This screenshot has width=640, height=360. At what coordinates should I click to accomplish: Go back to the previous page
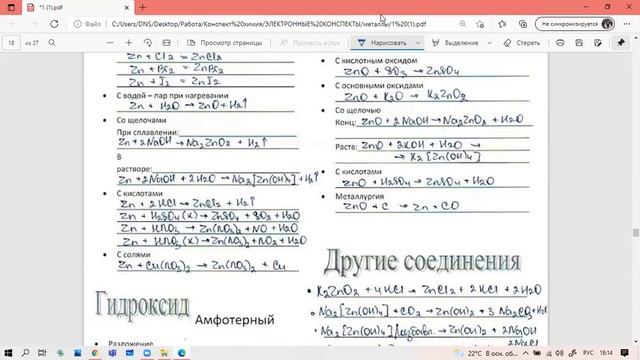(12, 24)
